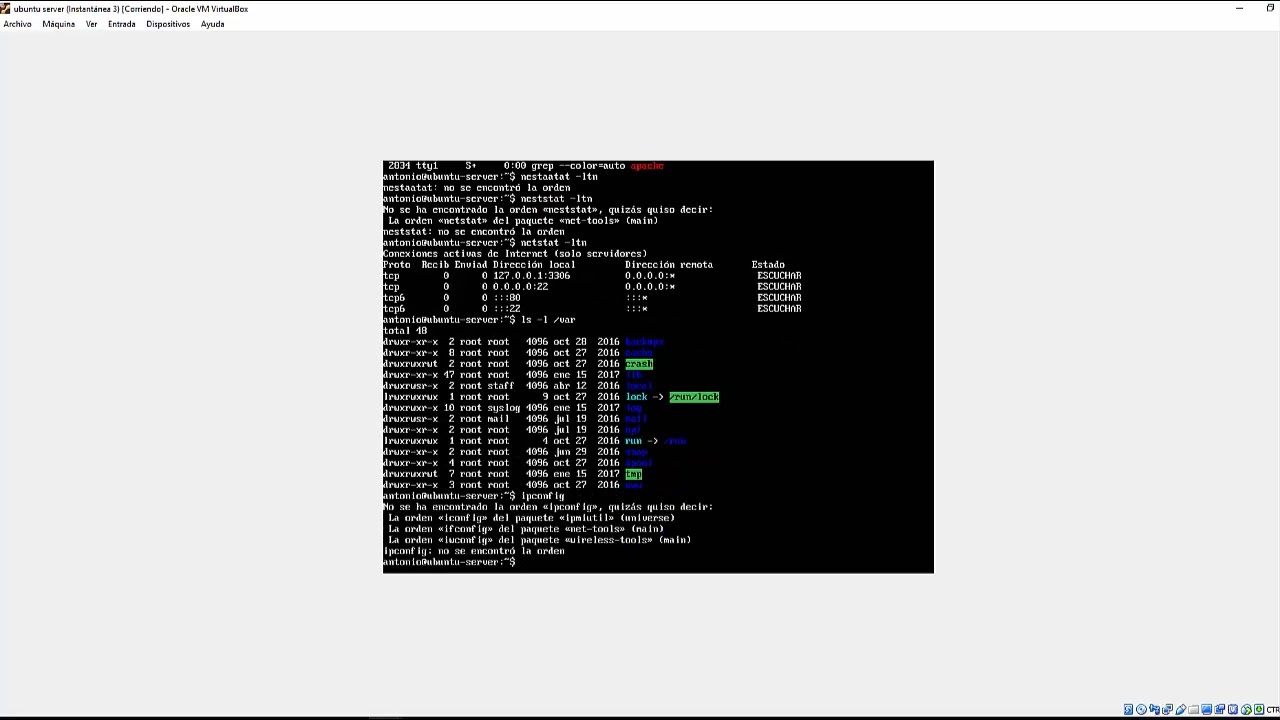
Task: Click the optical disc status icon
Action: tap(1141, 709)
